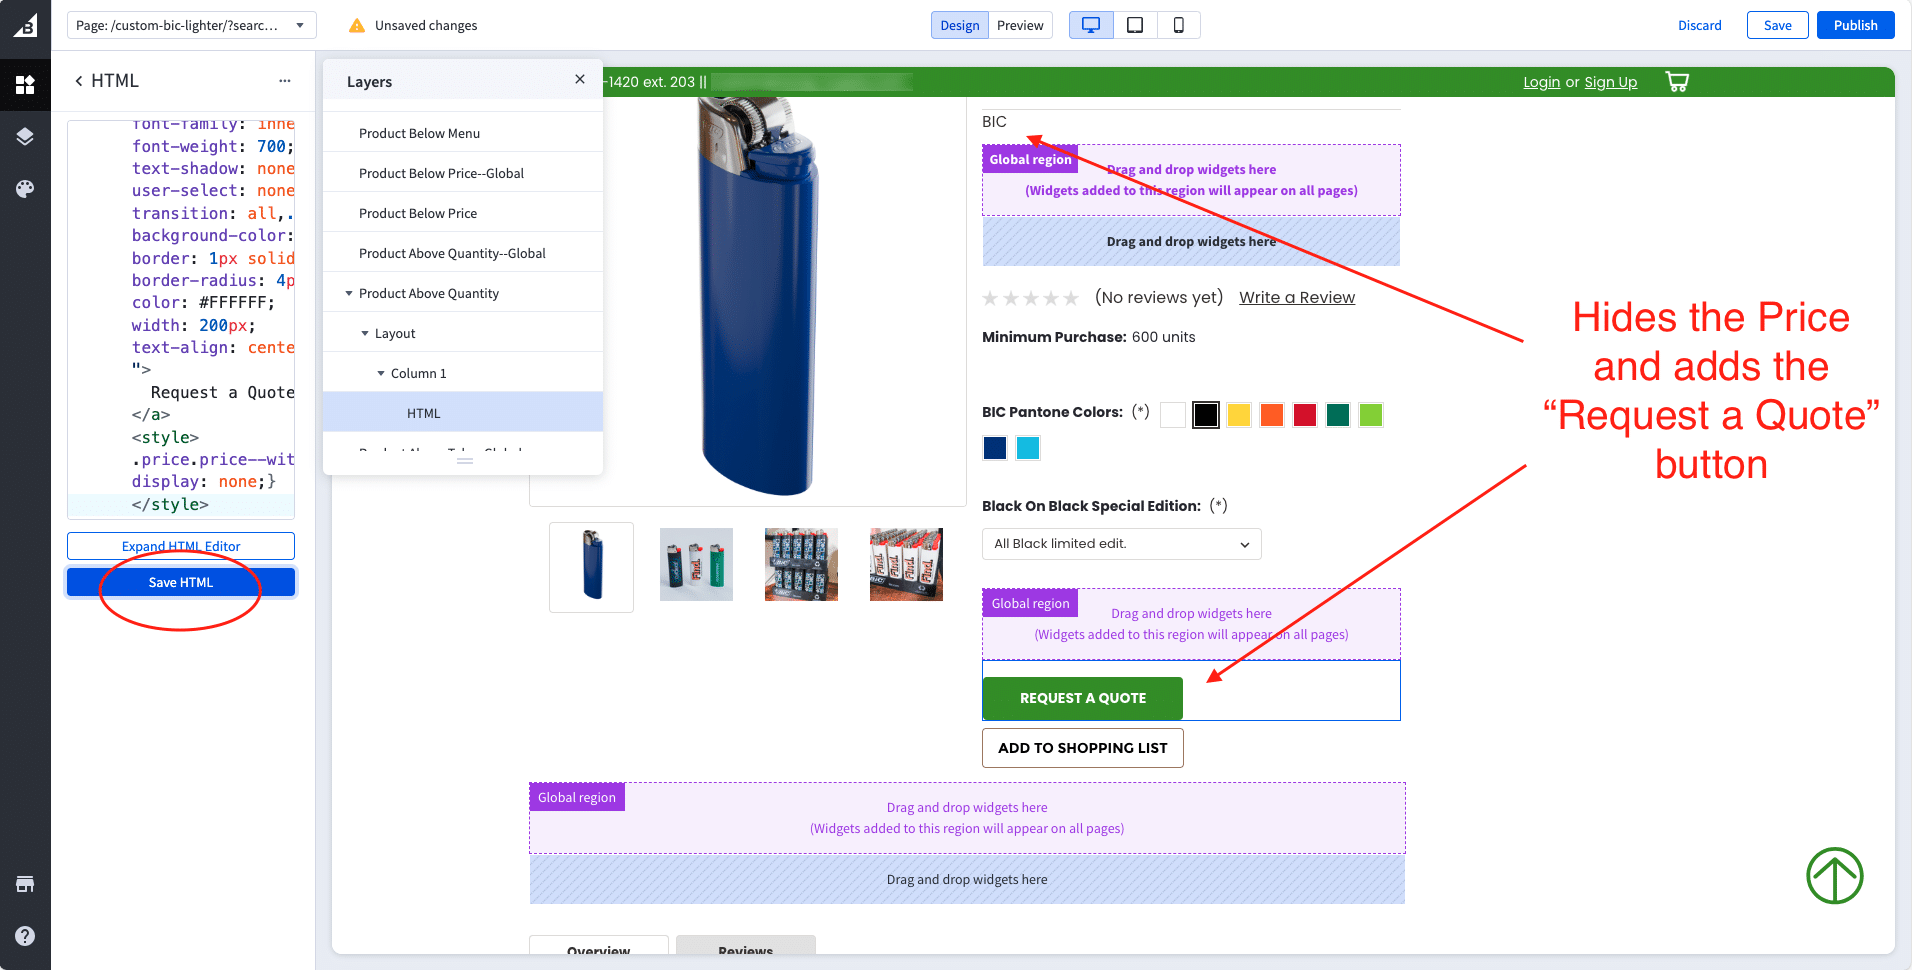The height and width of the screenshot is (970, 1912).
Task: Click the shopping cart icon
Action: 1677,82
